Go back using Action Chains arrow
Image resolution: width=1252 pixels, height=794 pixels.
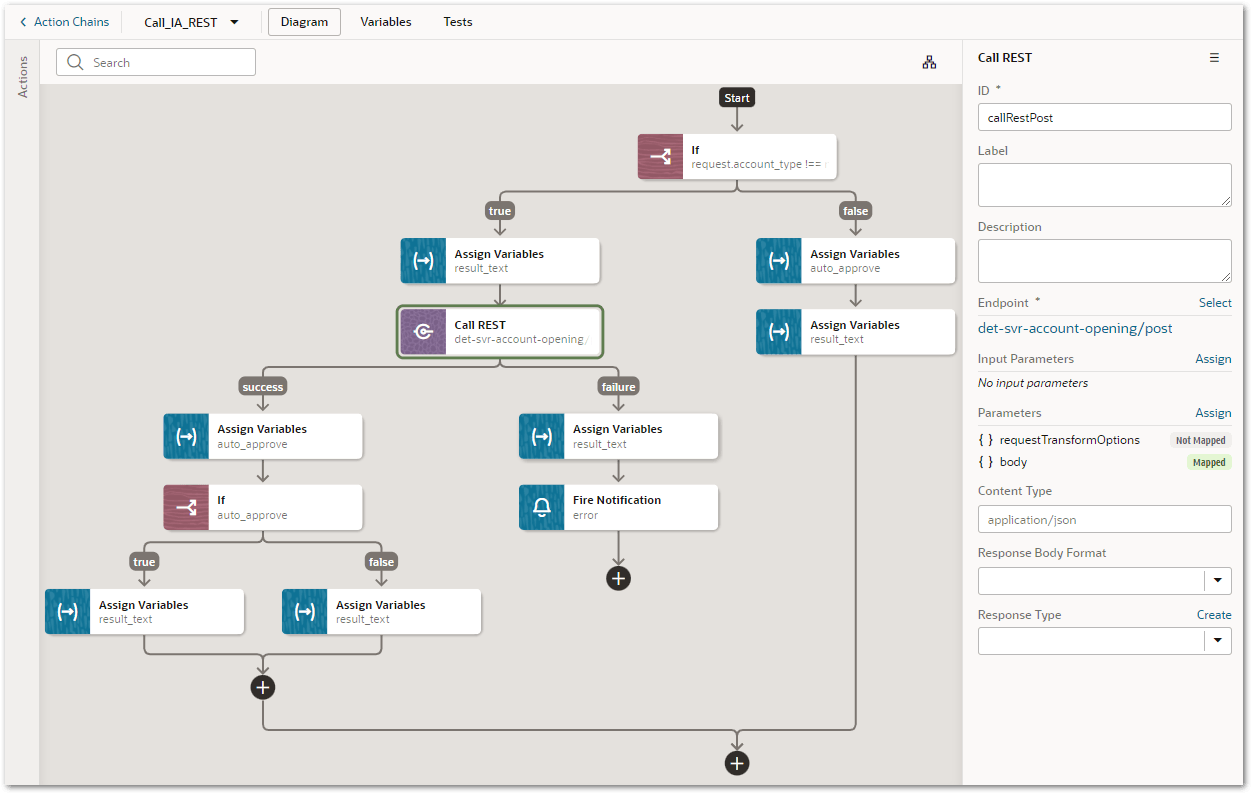coord(24,22)
